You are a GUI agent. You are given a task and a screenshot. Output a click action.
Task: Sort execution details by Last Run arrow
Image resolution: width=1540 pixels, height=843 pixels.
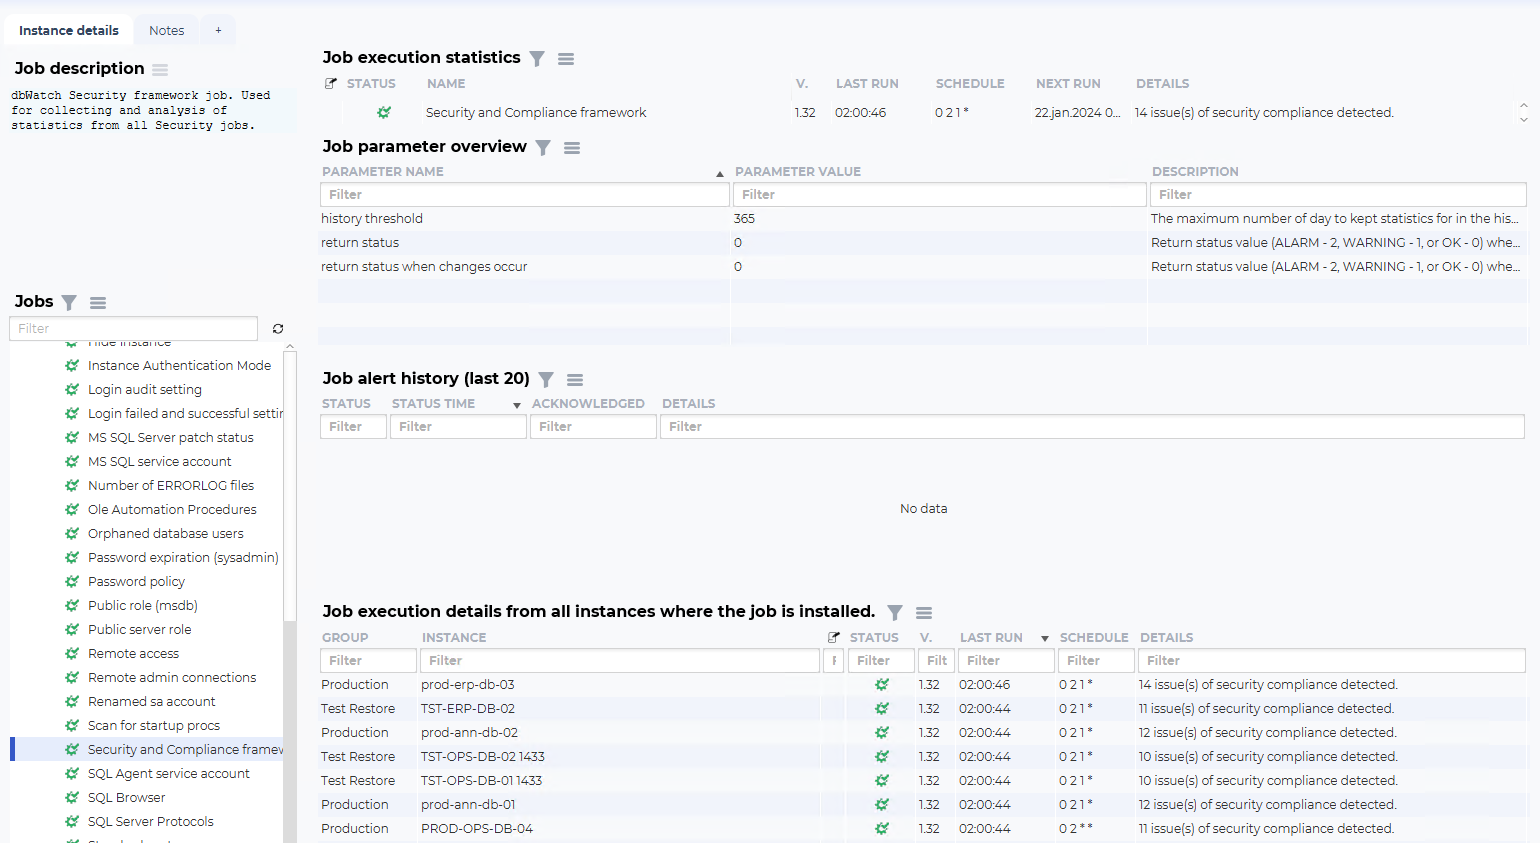tap(1045, 638)
